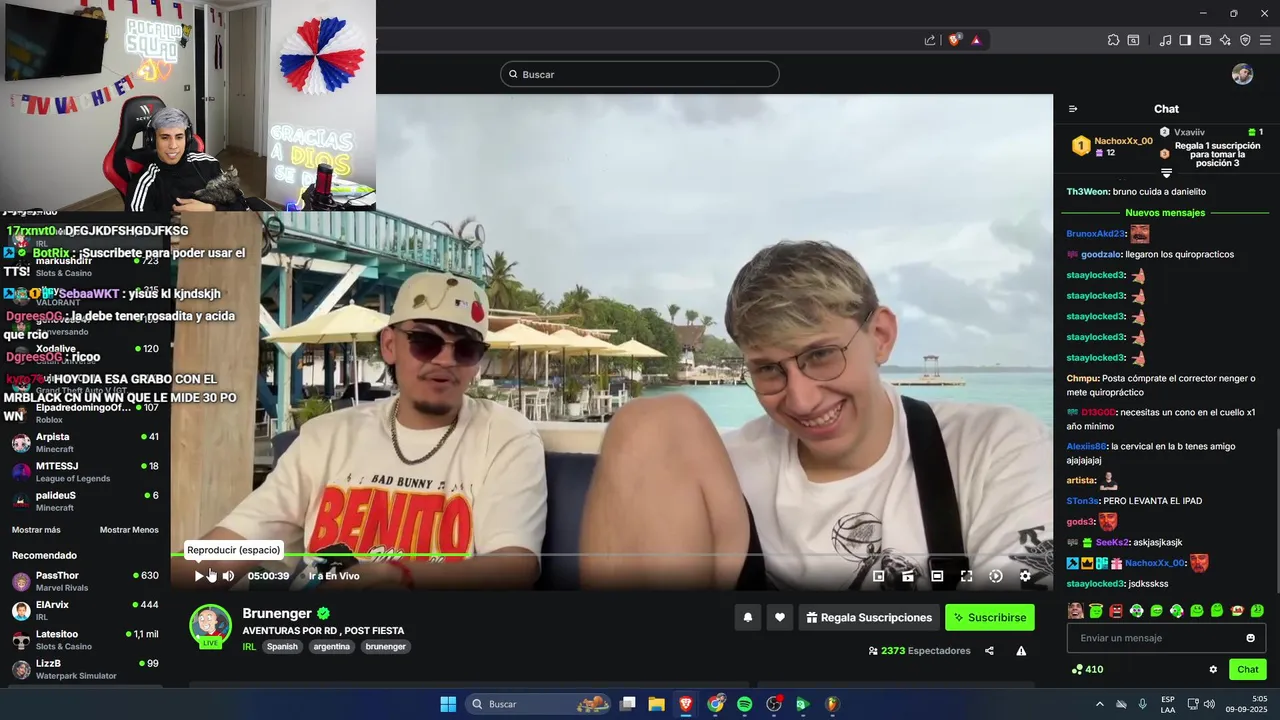Seek on the green video progress bar

612,554
